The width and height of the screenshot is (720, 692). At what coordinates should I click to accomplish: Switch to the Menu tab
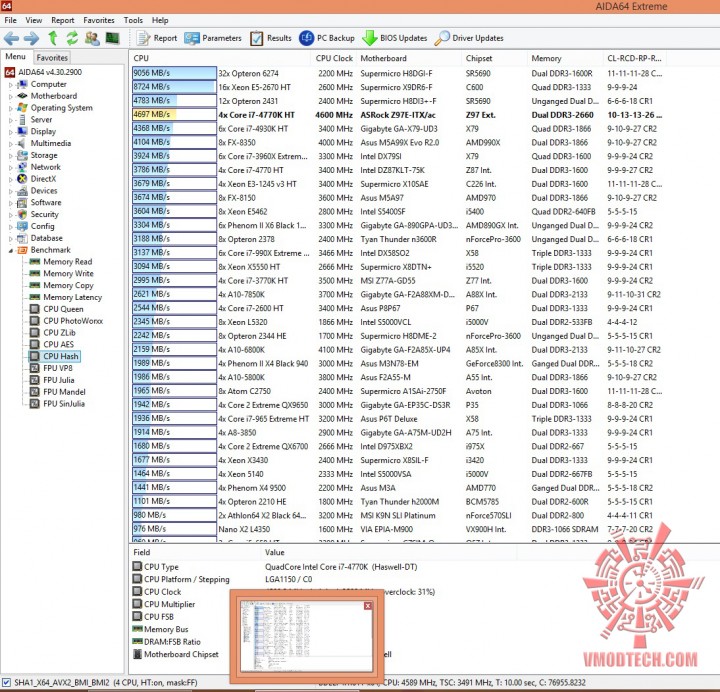[15, 56]
